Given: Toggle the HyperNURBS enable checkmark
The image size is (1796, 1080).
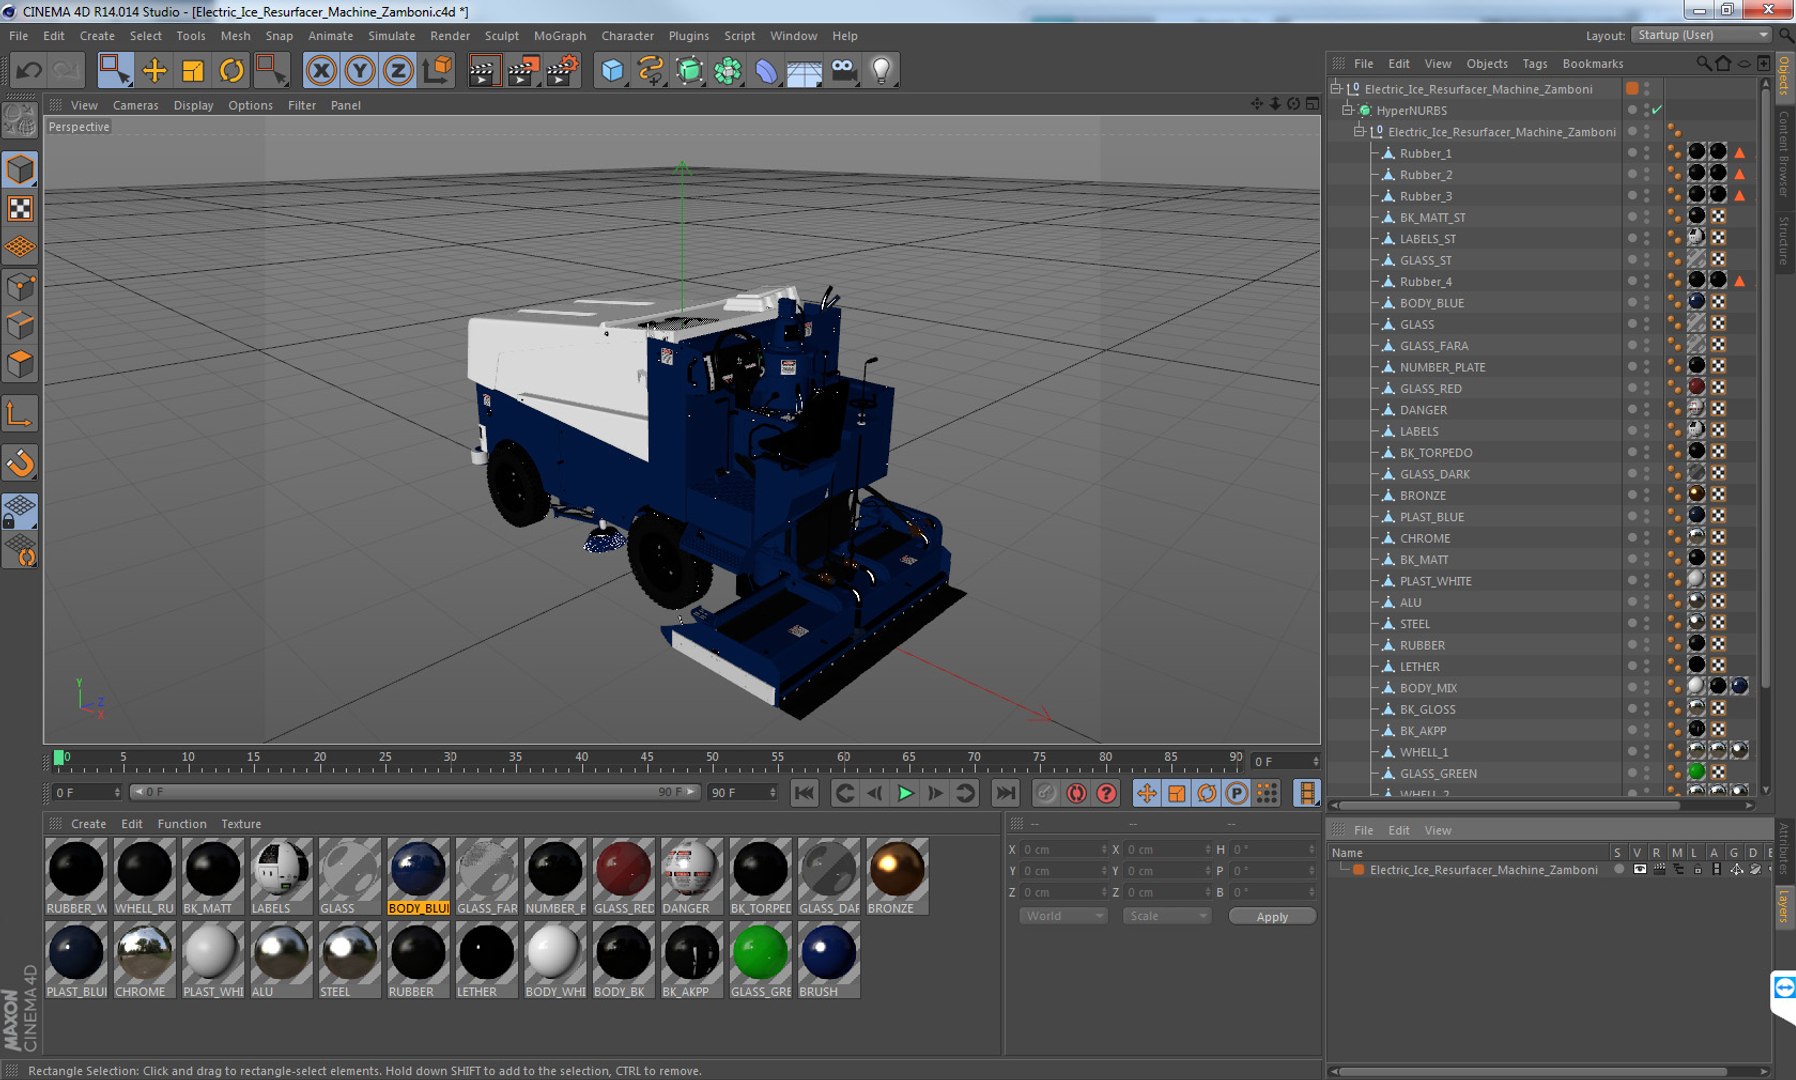Looking at the screenshot, I should (1657, 110).
